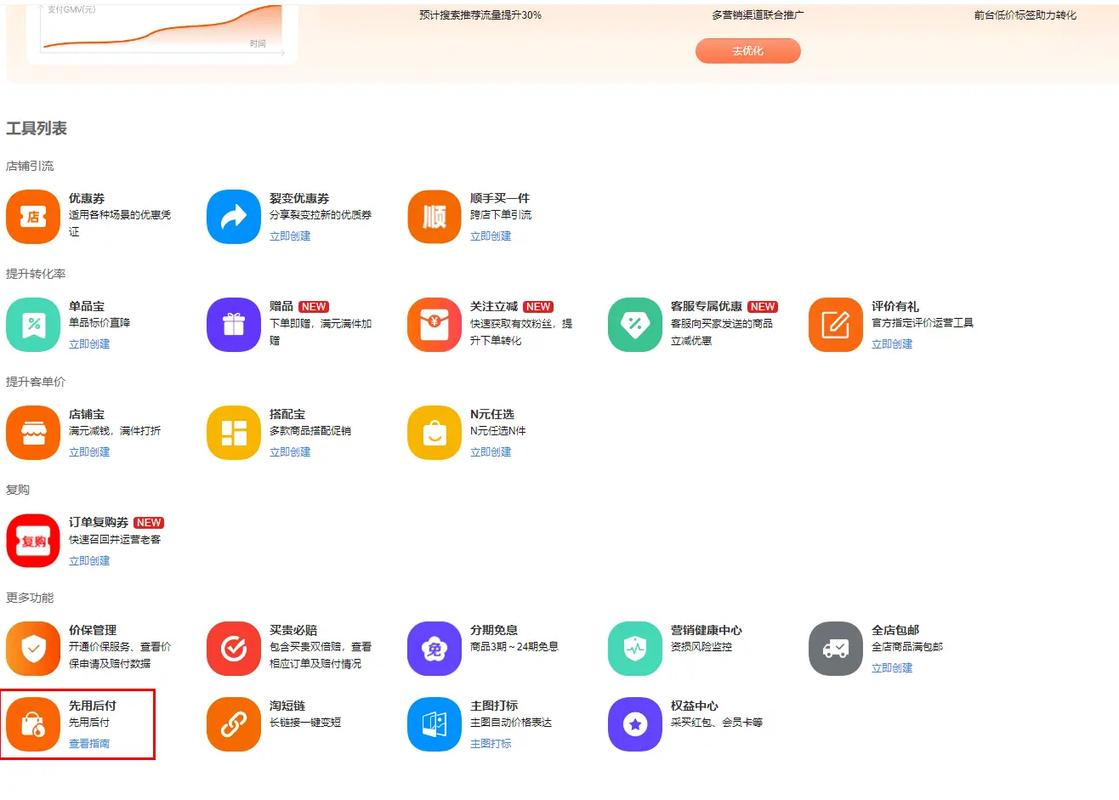Image resolution: width=1119 pixels, height=800 pixels.
Task: Click the 淘短链 title text
Action: point(287,706)
